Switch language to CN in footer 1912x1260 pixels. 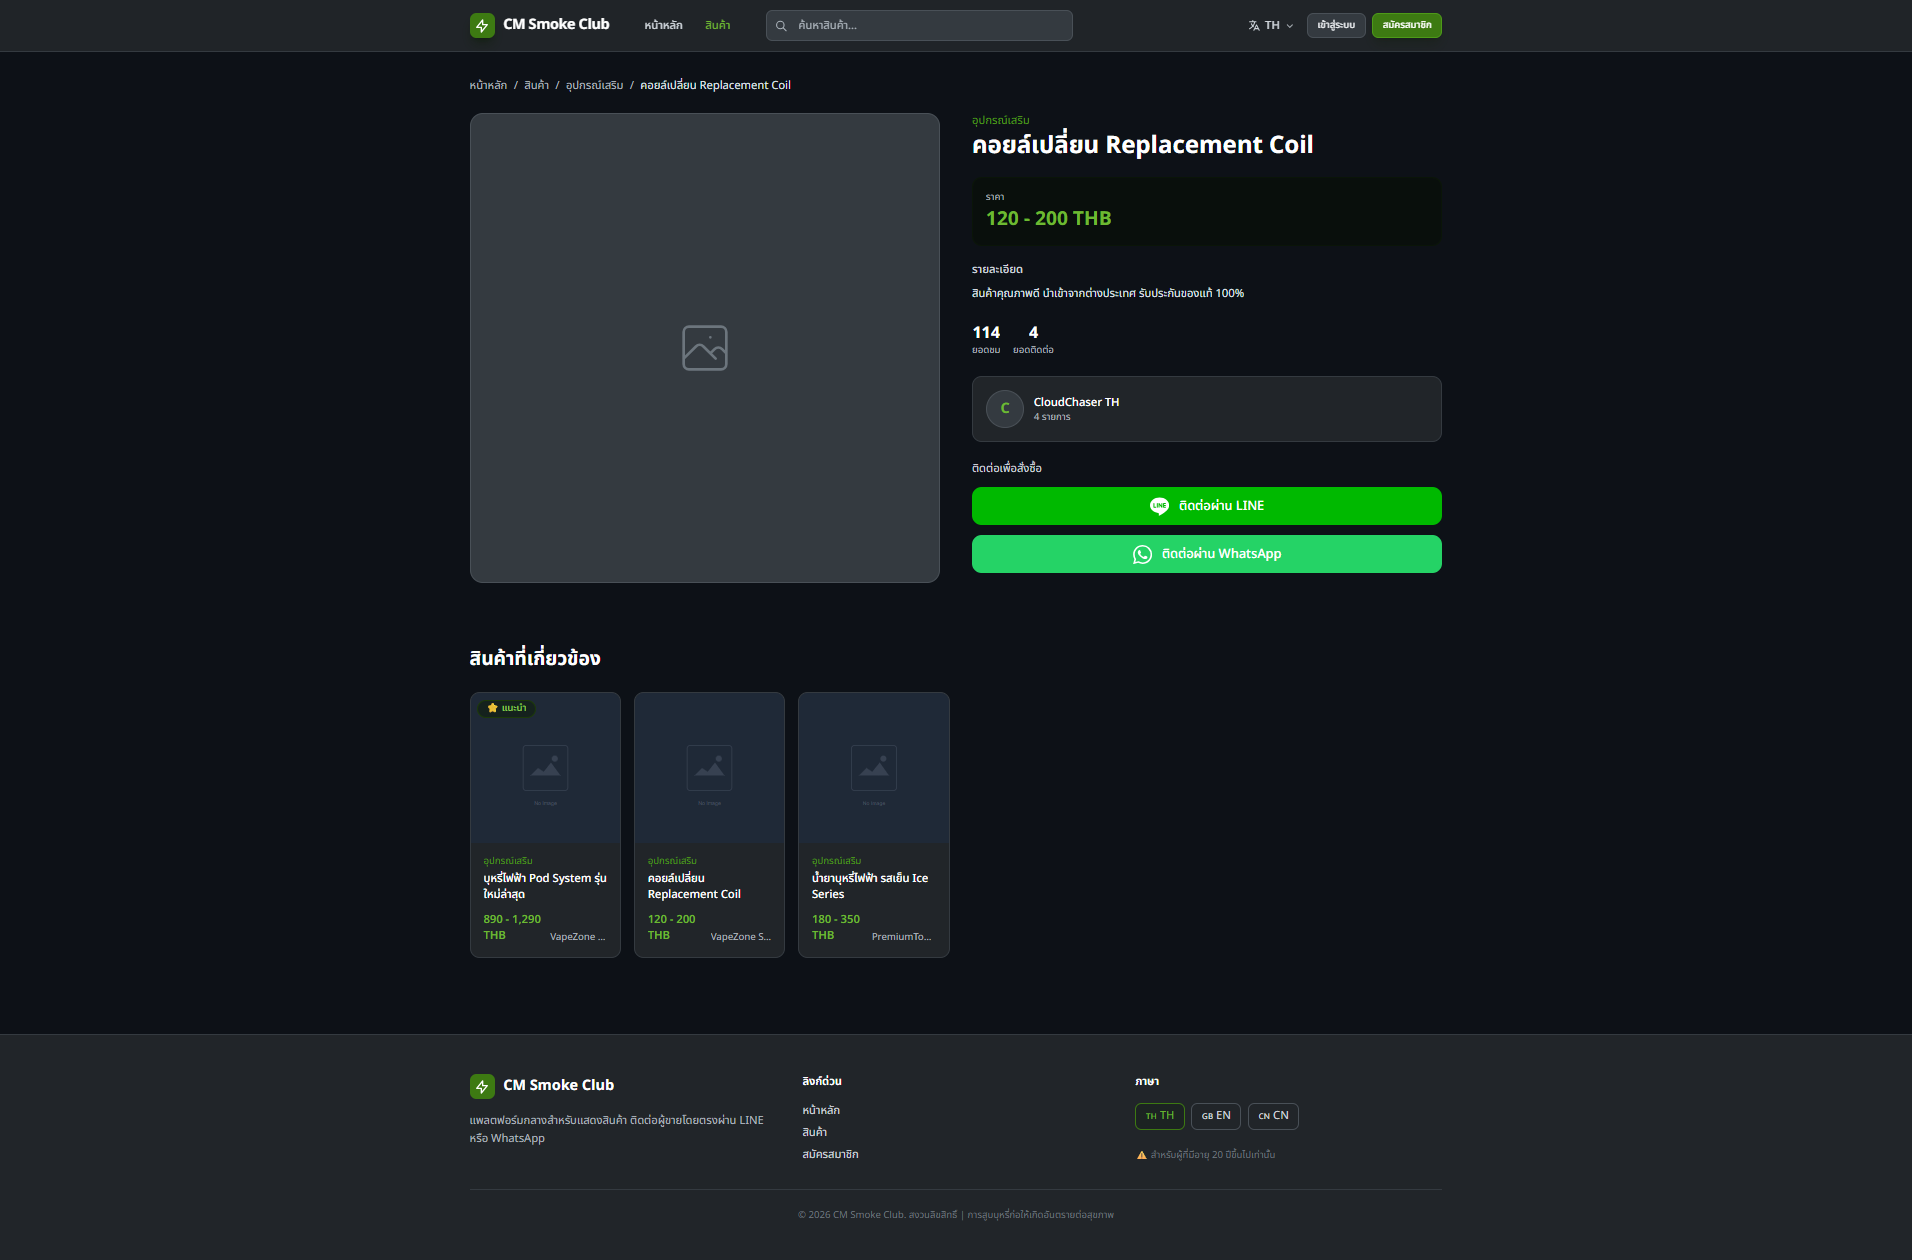click(x=1273, y=1116)
